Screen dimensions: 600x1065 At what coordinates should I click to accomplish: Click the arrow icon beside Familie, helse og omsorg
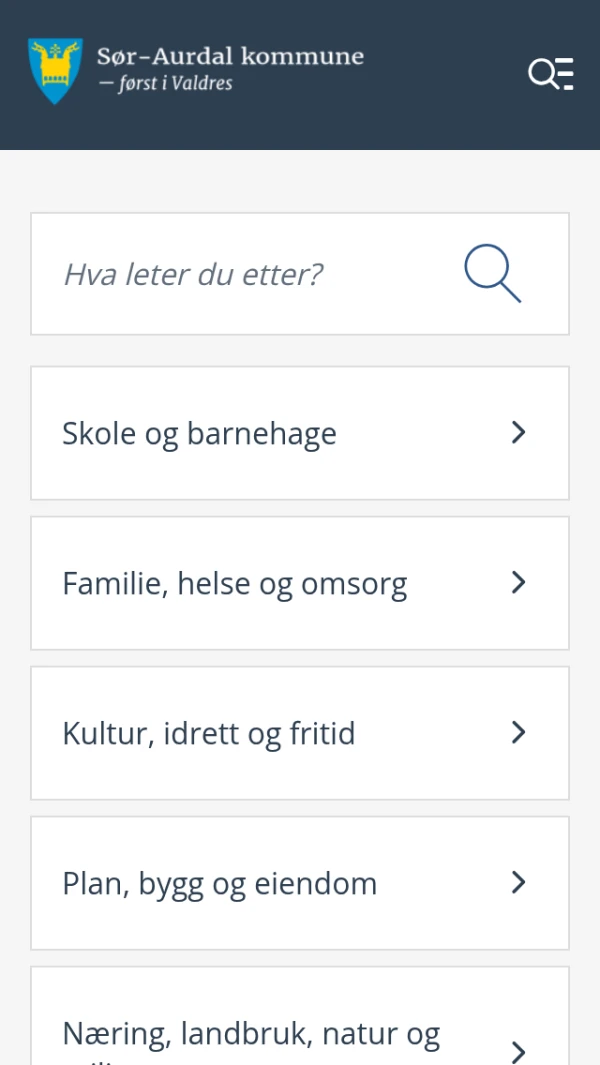(x=518, y=583)
